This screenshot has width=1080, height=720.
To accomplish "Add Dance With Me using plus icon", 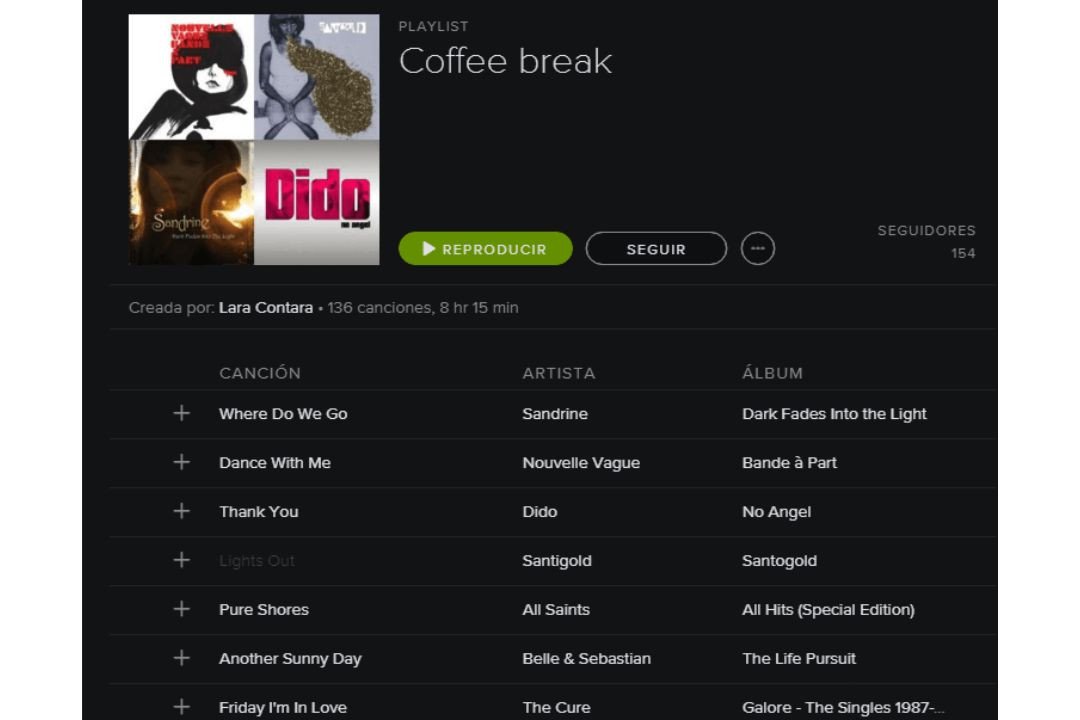I will point(181,462).
